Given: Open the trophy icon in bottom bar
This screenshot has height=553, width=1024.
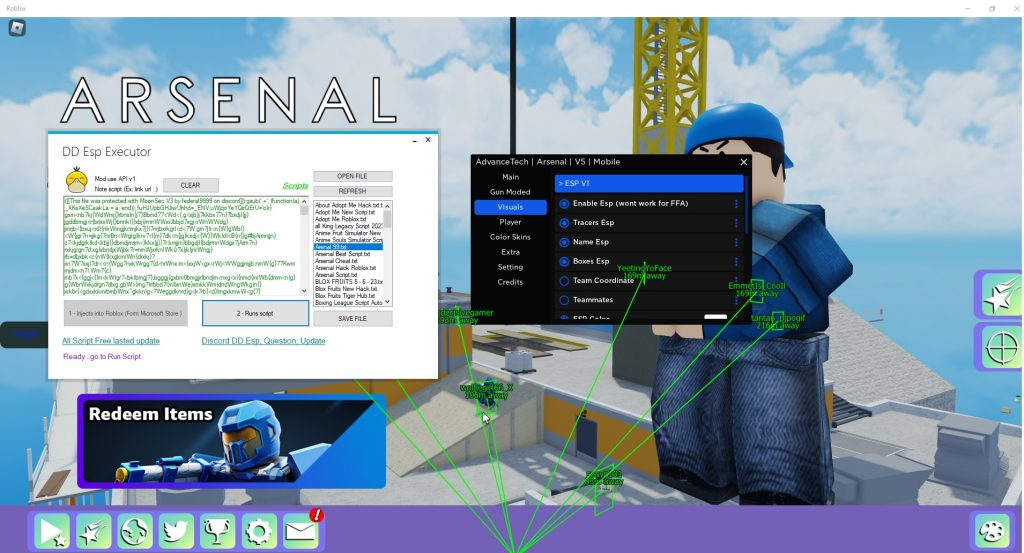Looking at the screenshot, I should pyautogui.click(x=218, y=531).
